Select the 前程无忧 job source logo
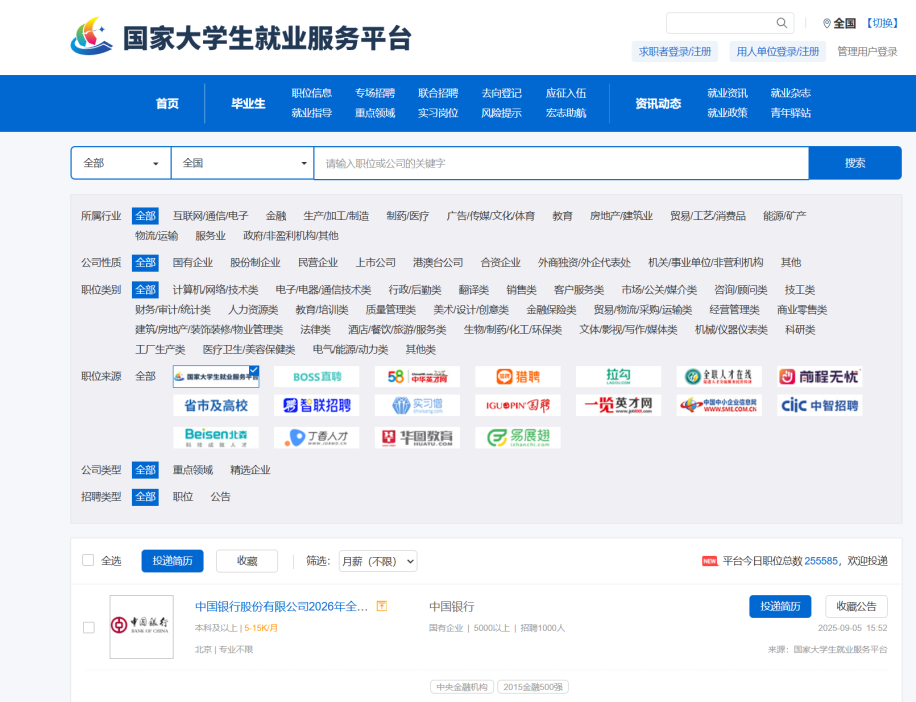The image size is (916, 702). [819, 377]
